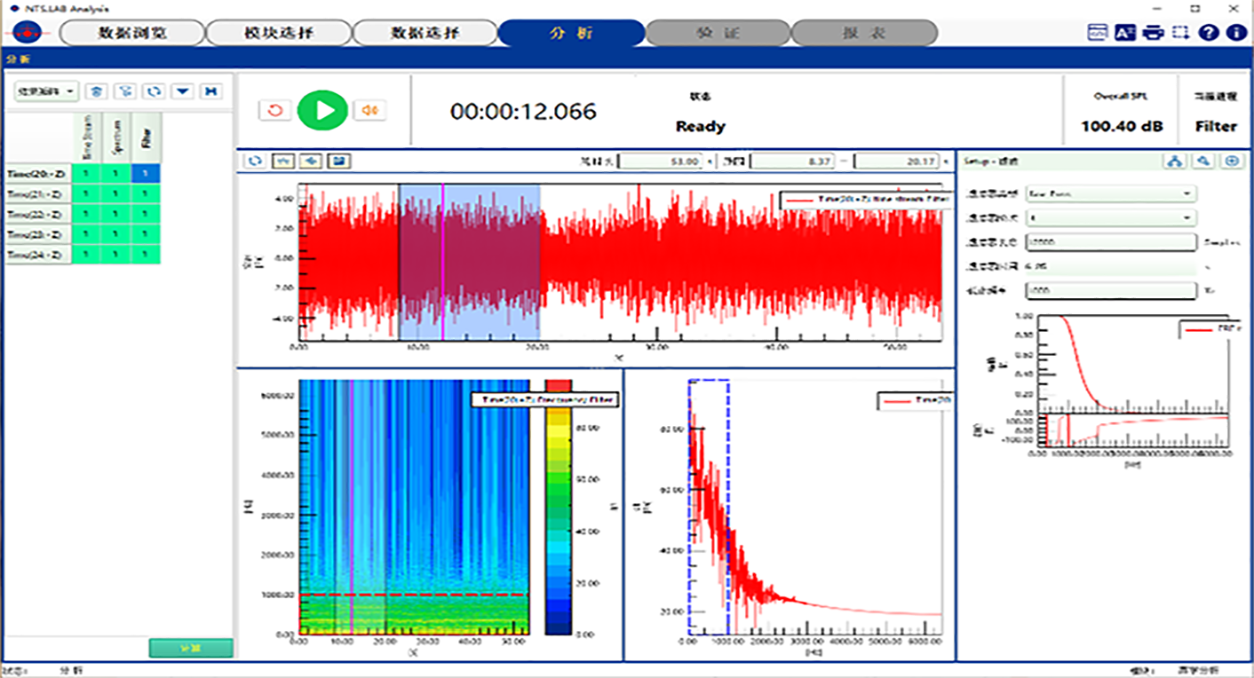Click the printer icon in top toolbar
Viewport: 1254px width, 678px height.
[x=1153, y=32]
